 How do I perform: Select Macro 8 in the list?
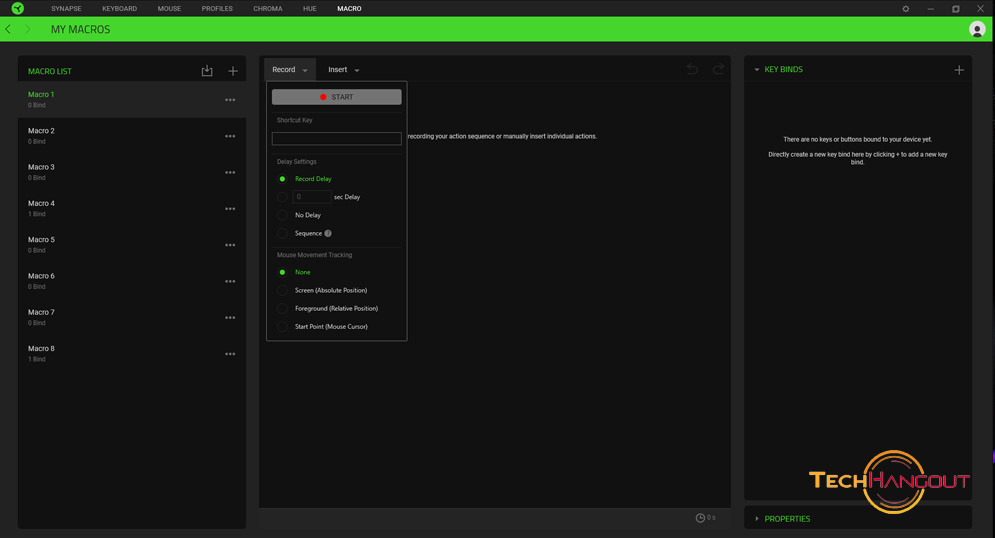click(x=132, y=353)
